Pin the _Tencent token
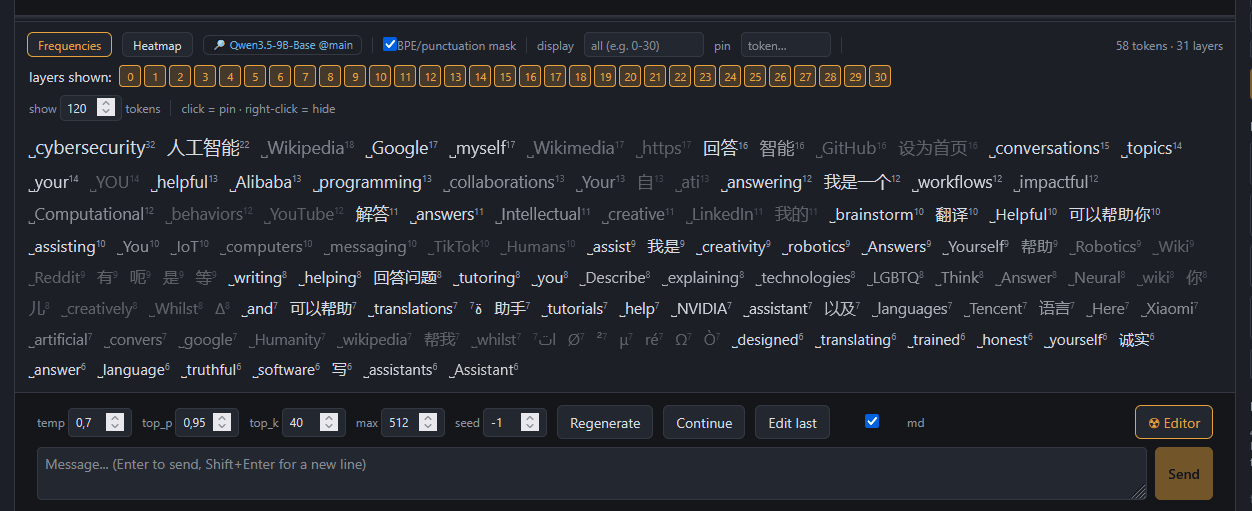Image resolution: width=1252 pixels, height=511 pixels. click(996, 309)
